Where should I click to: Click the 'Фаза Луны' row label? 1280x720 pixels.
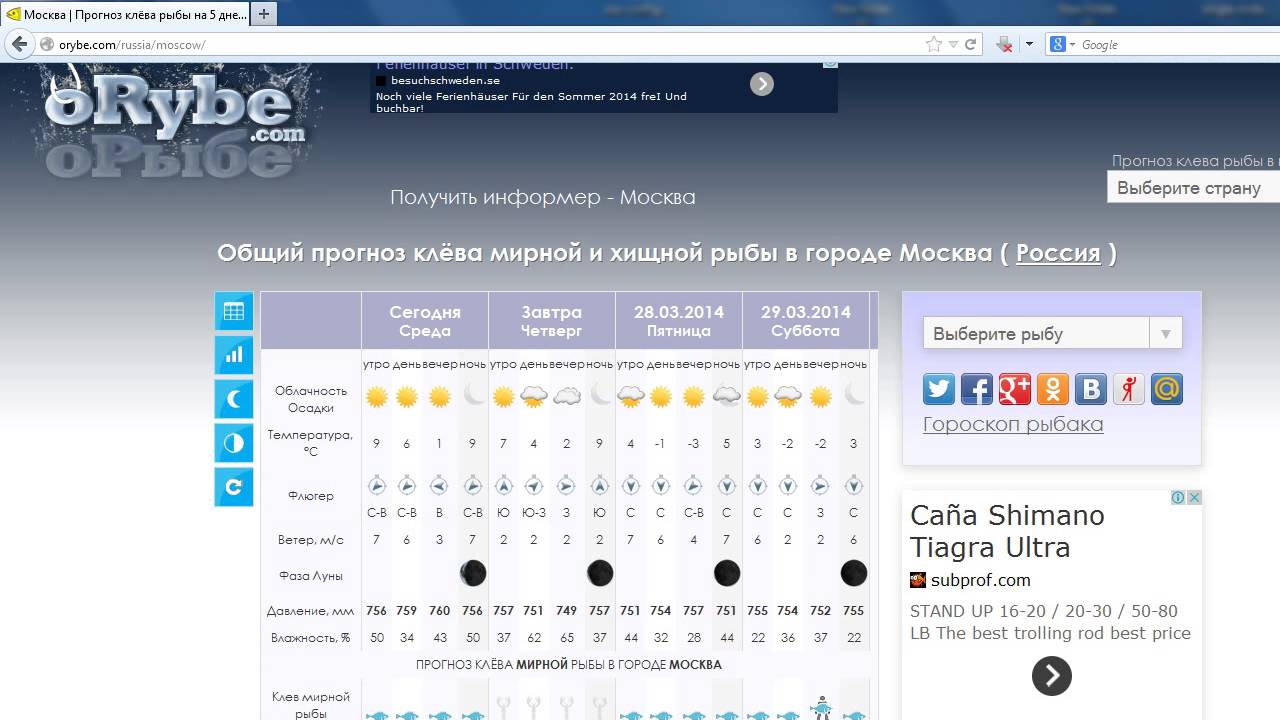click(x=310, y=576)
